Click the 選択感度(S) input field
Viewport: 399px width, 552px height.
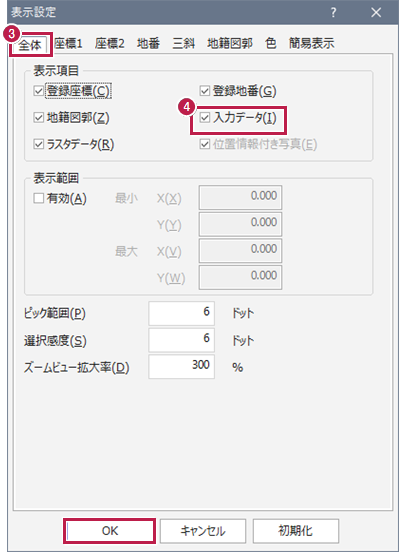coord(181,340)
